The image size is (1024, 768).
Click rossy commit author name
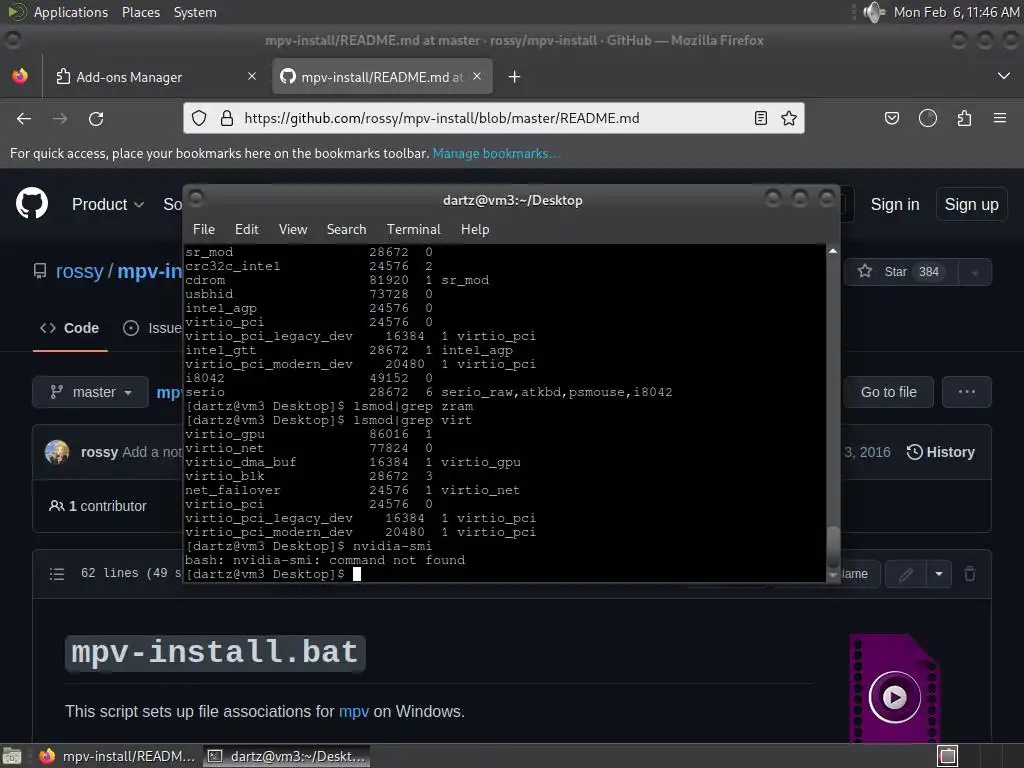(x=99, y=452)
